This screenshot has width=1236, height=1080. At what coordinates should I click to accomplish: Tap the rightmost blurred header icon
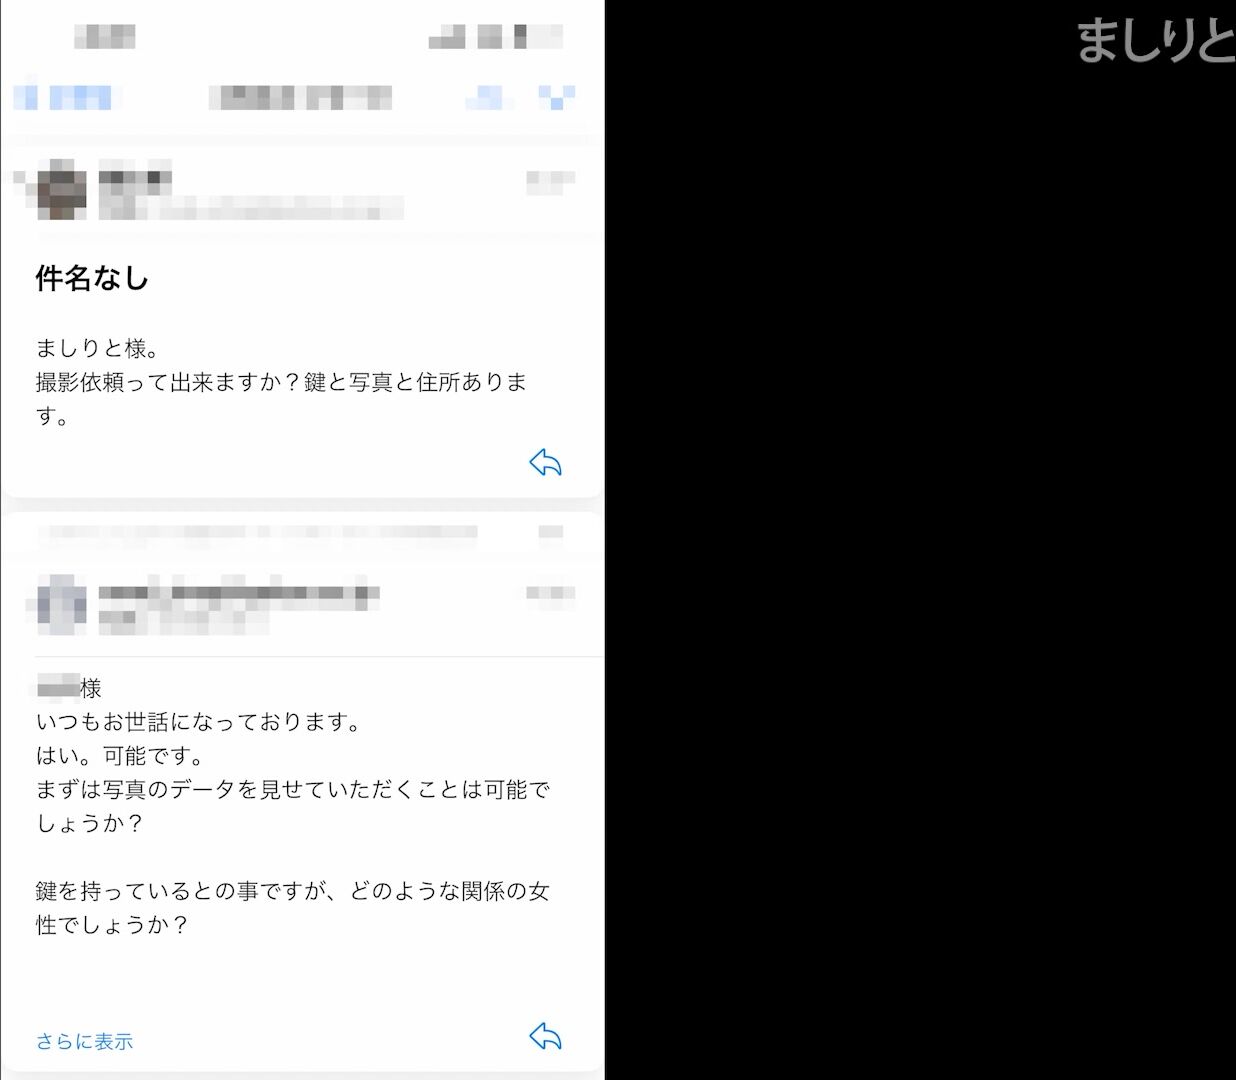(557, 97)
